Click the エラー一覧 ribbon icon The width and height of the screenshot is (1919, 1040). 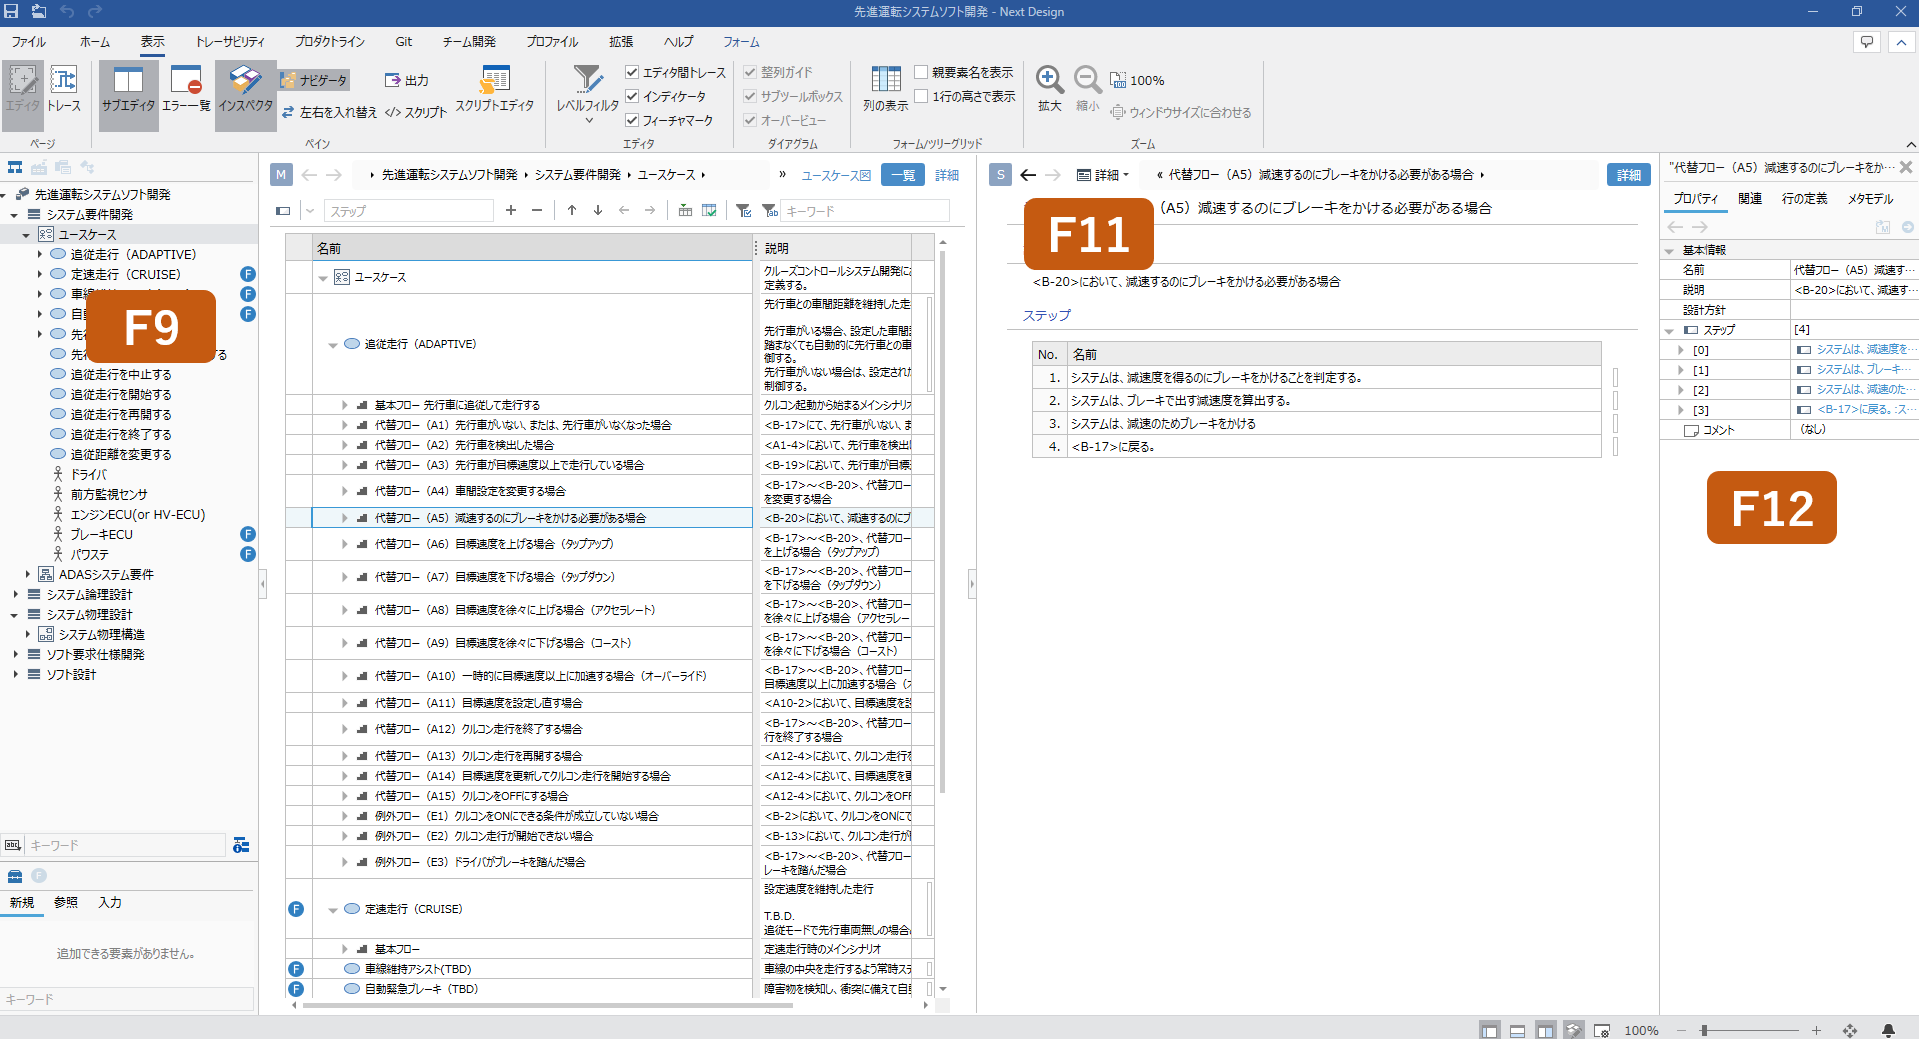(x=186, y=90)
